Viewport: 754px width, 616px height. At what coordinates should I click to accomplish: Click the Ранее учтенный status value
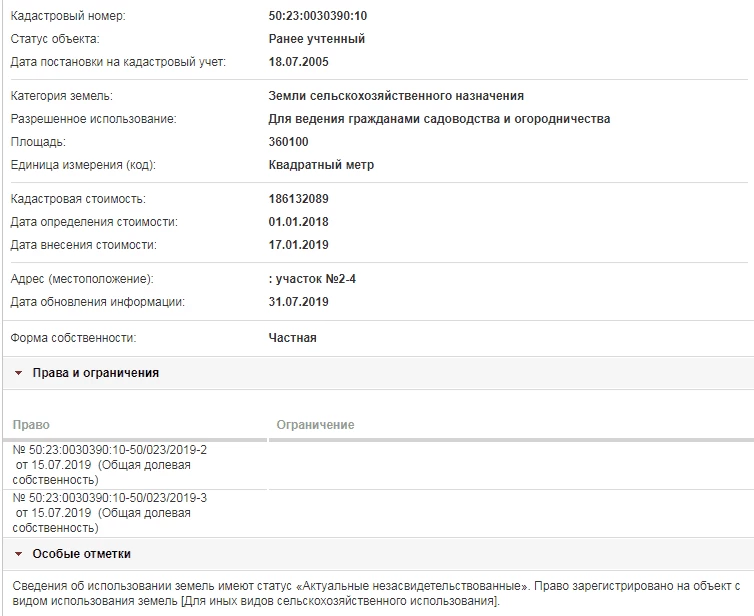click(x=317, y=39)
